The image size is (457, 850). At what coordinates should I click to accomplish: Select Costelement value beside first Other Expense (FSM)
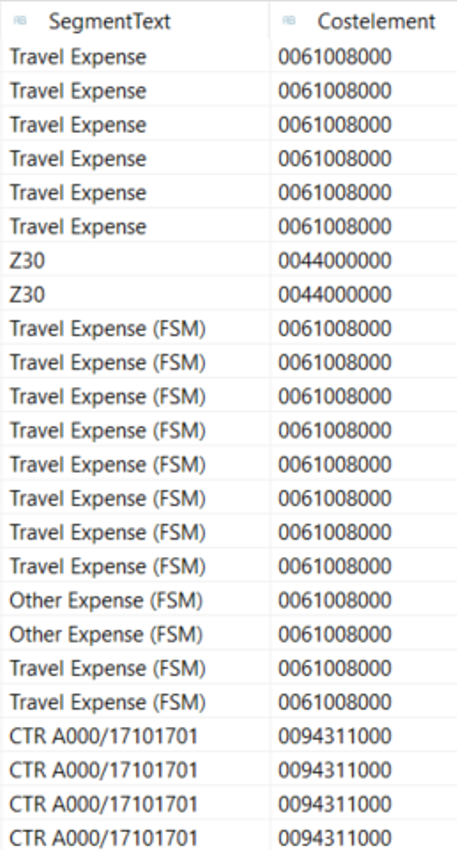[363, 601]
